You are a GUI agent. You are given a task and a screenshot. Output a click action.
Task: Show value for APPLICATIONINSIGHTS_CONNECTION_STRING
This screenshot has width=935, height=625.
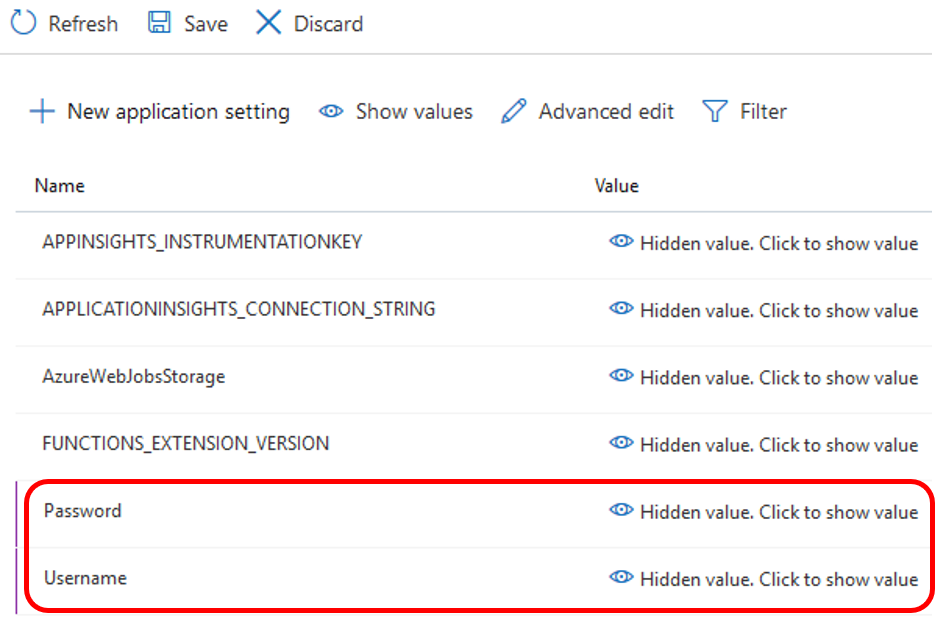point(621,309)
